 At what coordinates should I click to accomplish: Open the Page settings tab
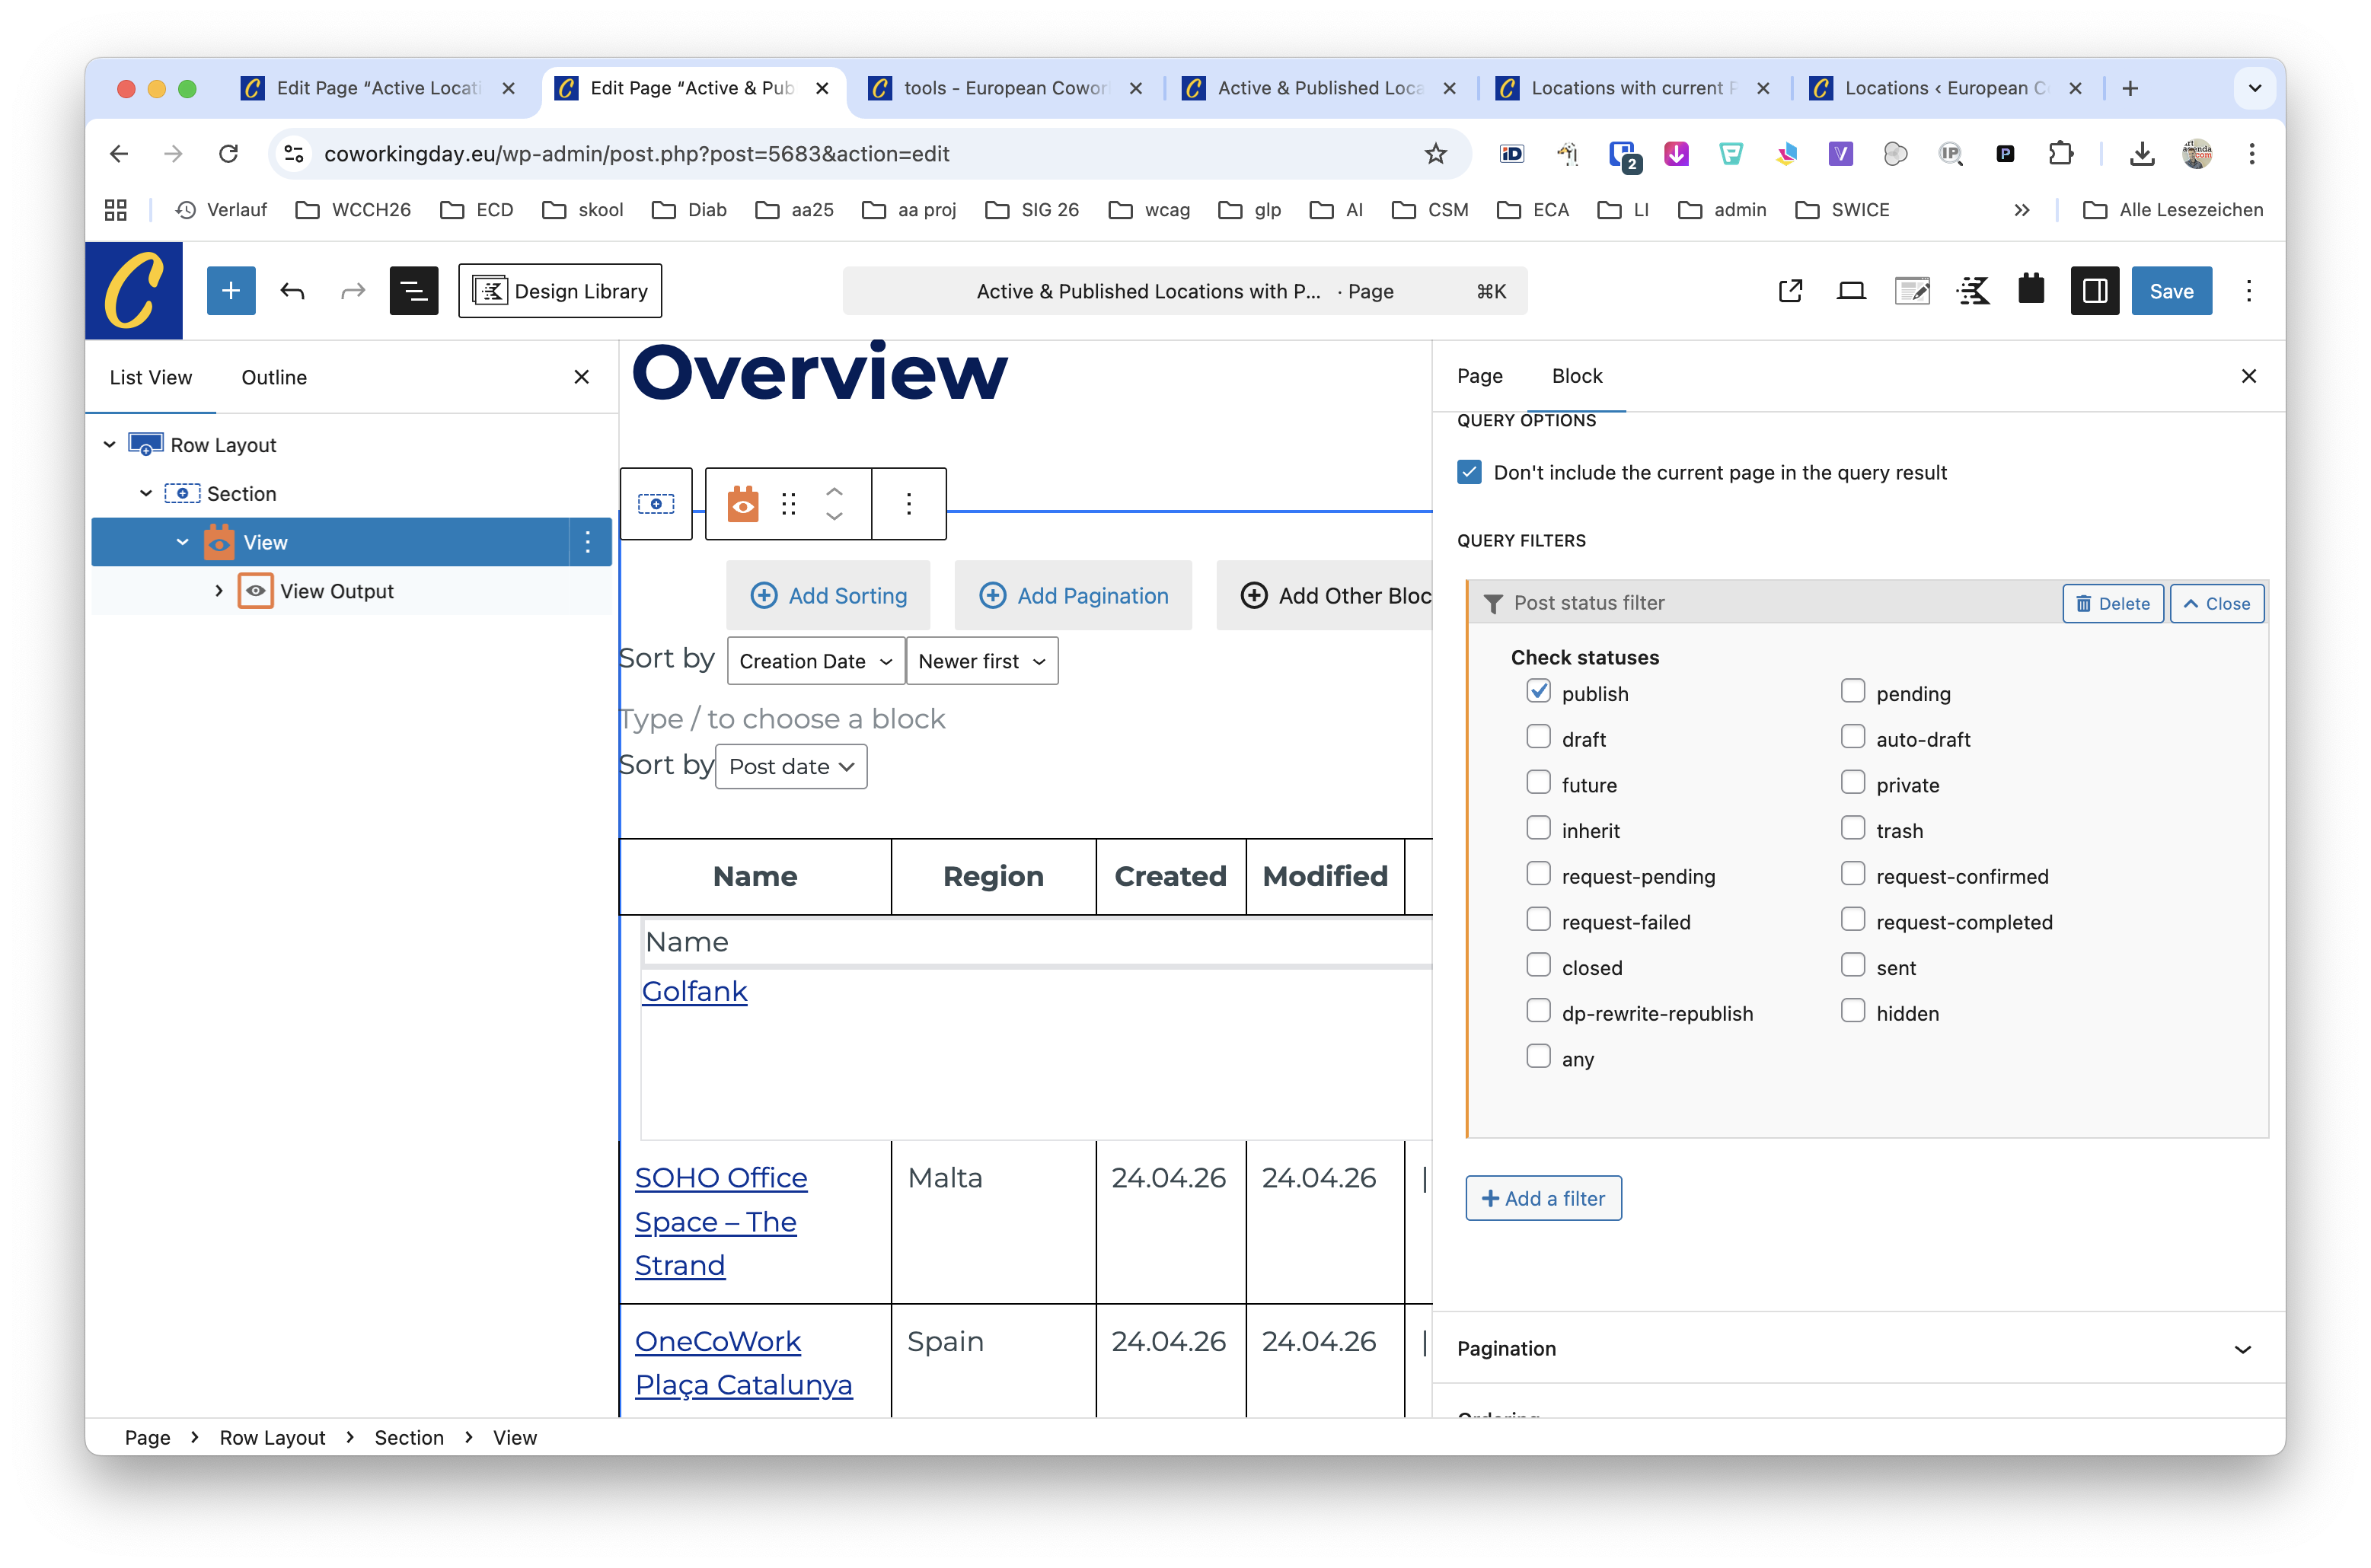[1480, 376]
